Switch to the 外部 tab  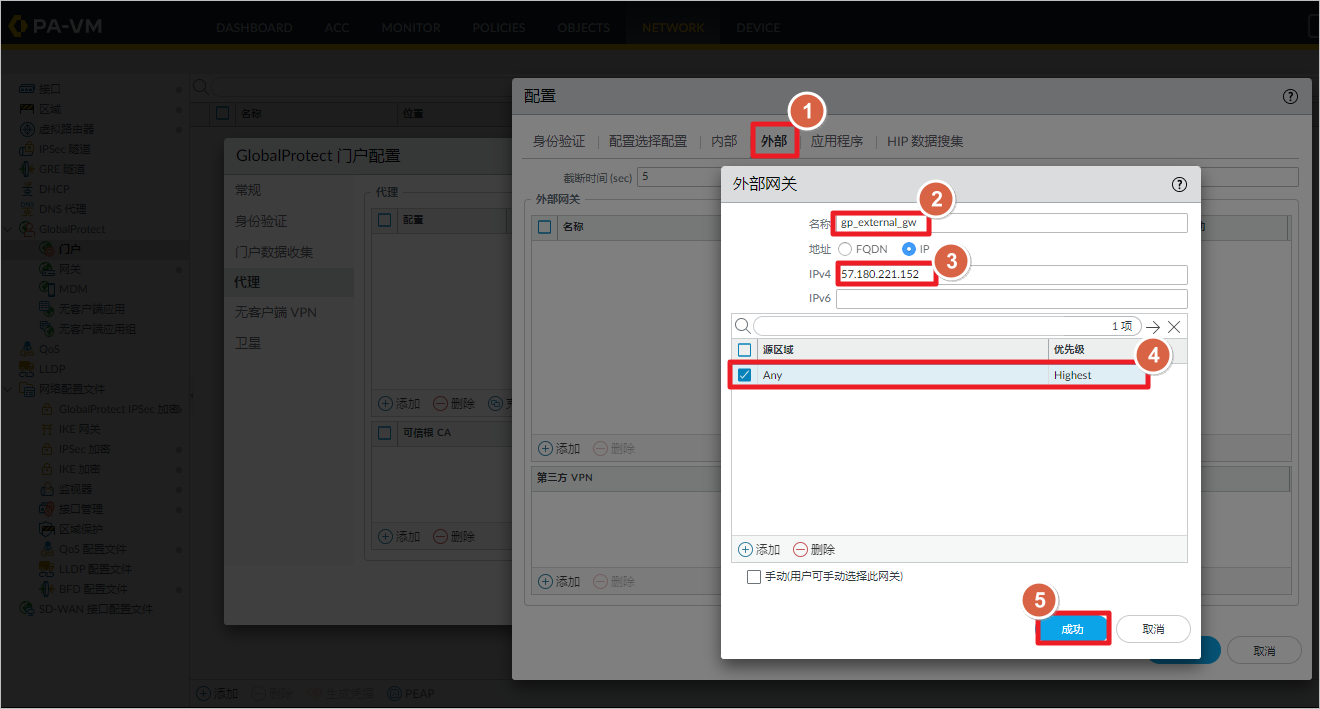coord(774,141)
